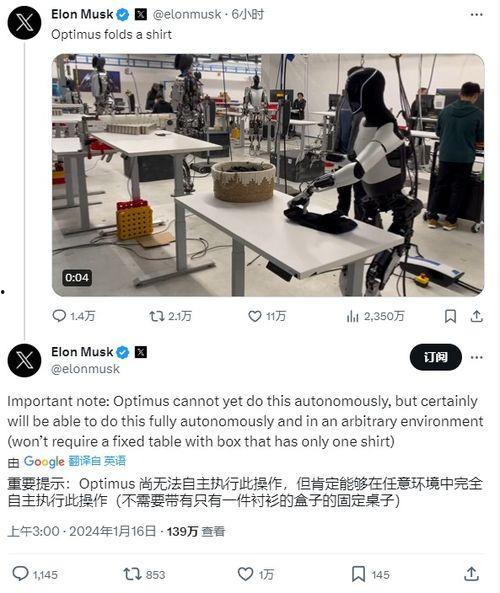This screenshot has width=500, height=593.
Task: Open Elon Musk's top profile avatar
Action: point(24,23)
